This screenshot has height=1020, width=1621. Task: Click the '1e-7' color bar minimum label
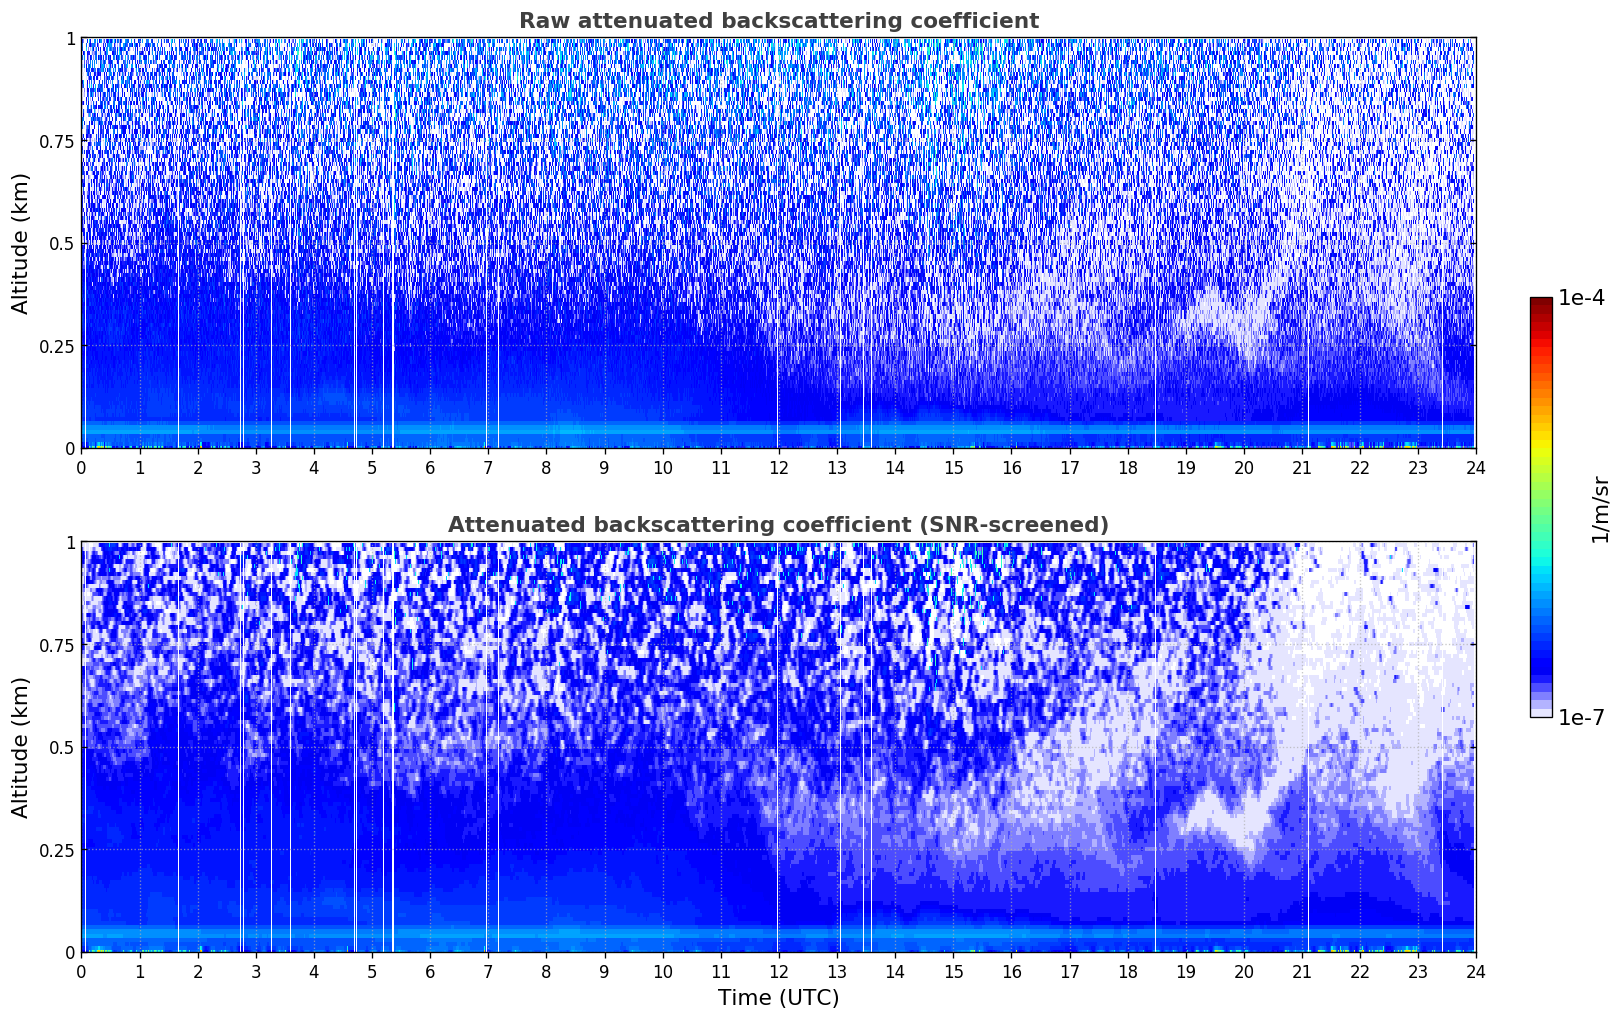(x=1581, y=717)
